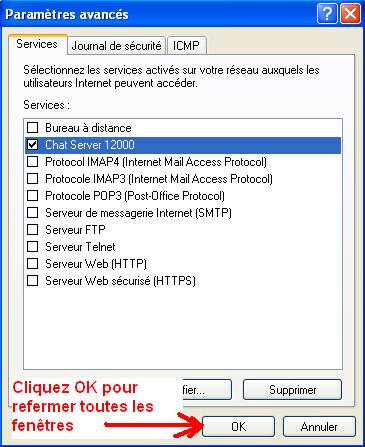Tick the Serveur Web (HTTP) checkbox
Viewport: 365px width, 447px height.
[32, 263]
